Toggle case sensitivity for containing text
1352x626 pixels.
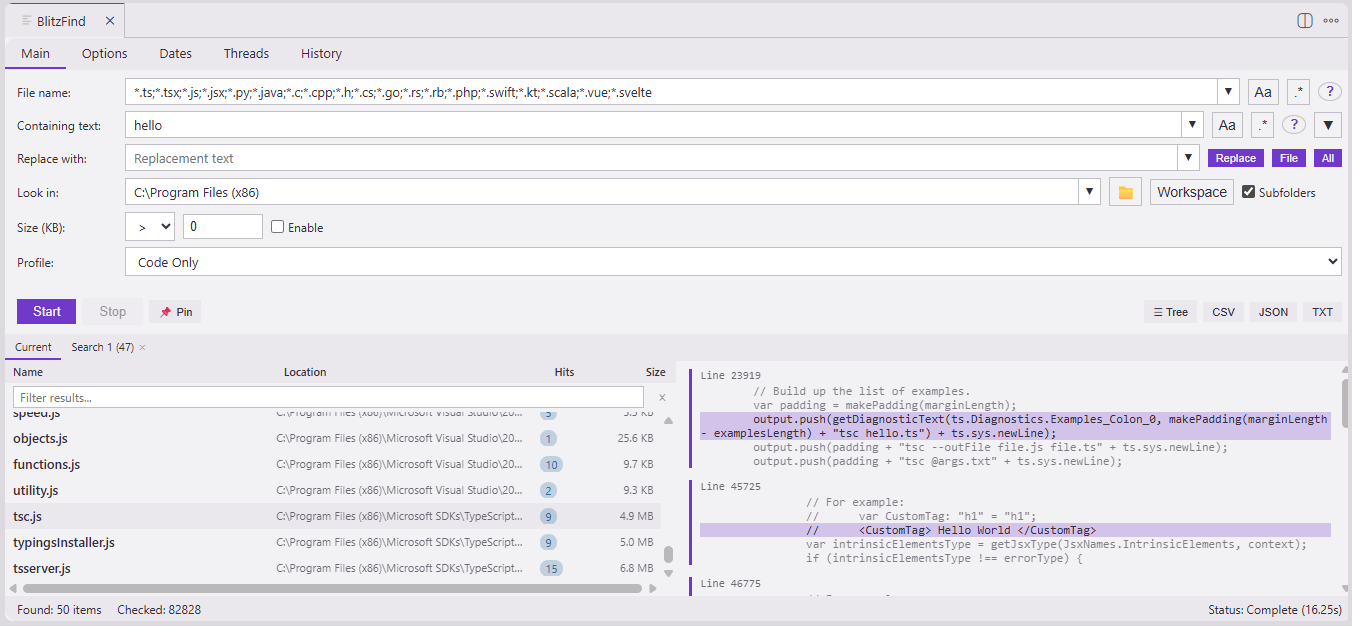click(1226, 124)
